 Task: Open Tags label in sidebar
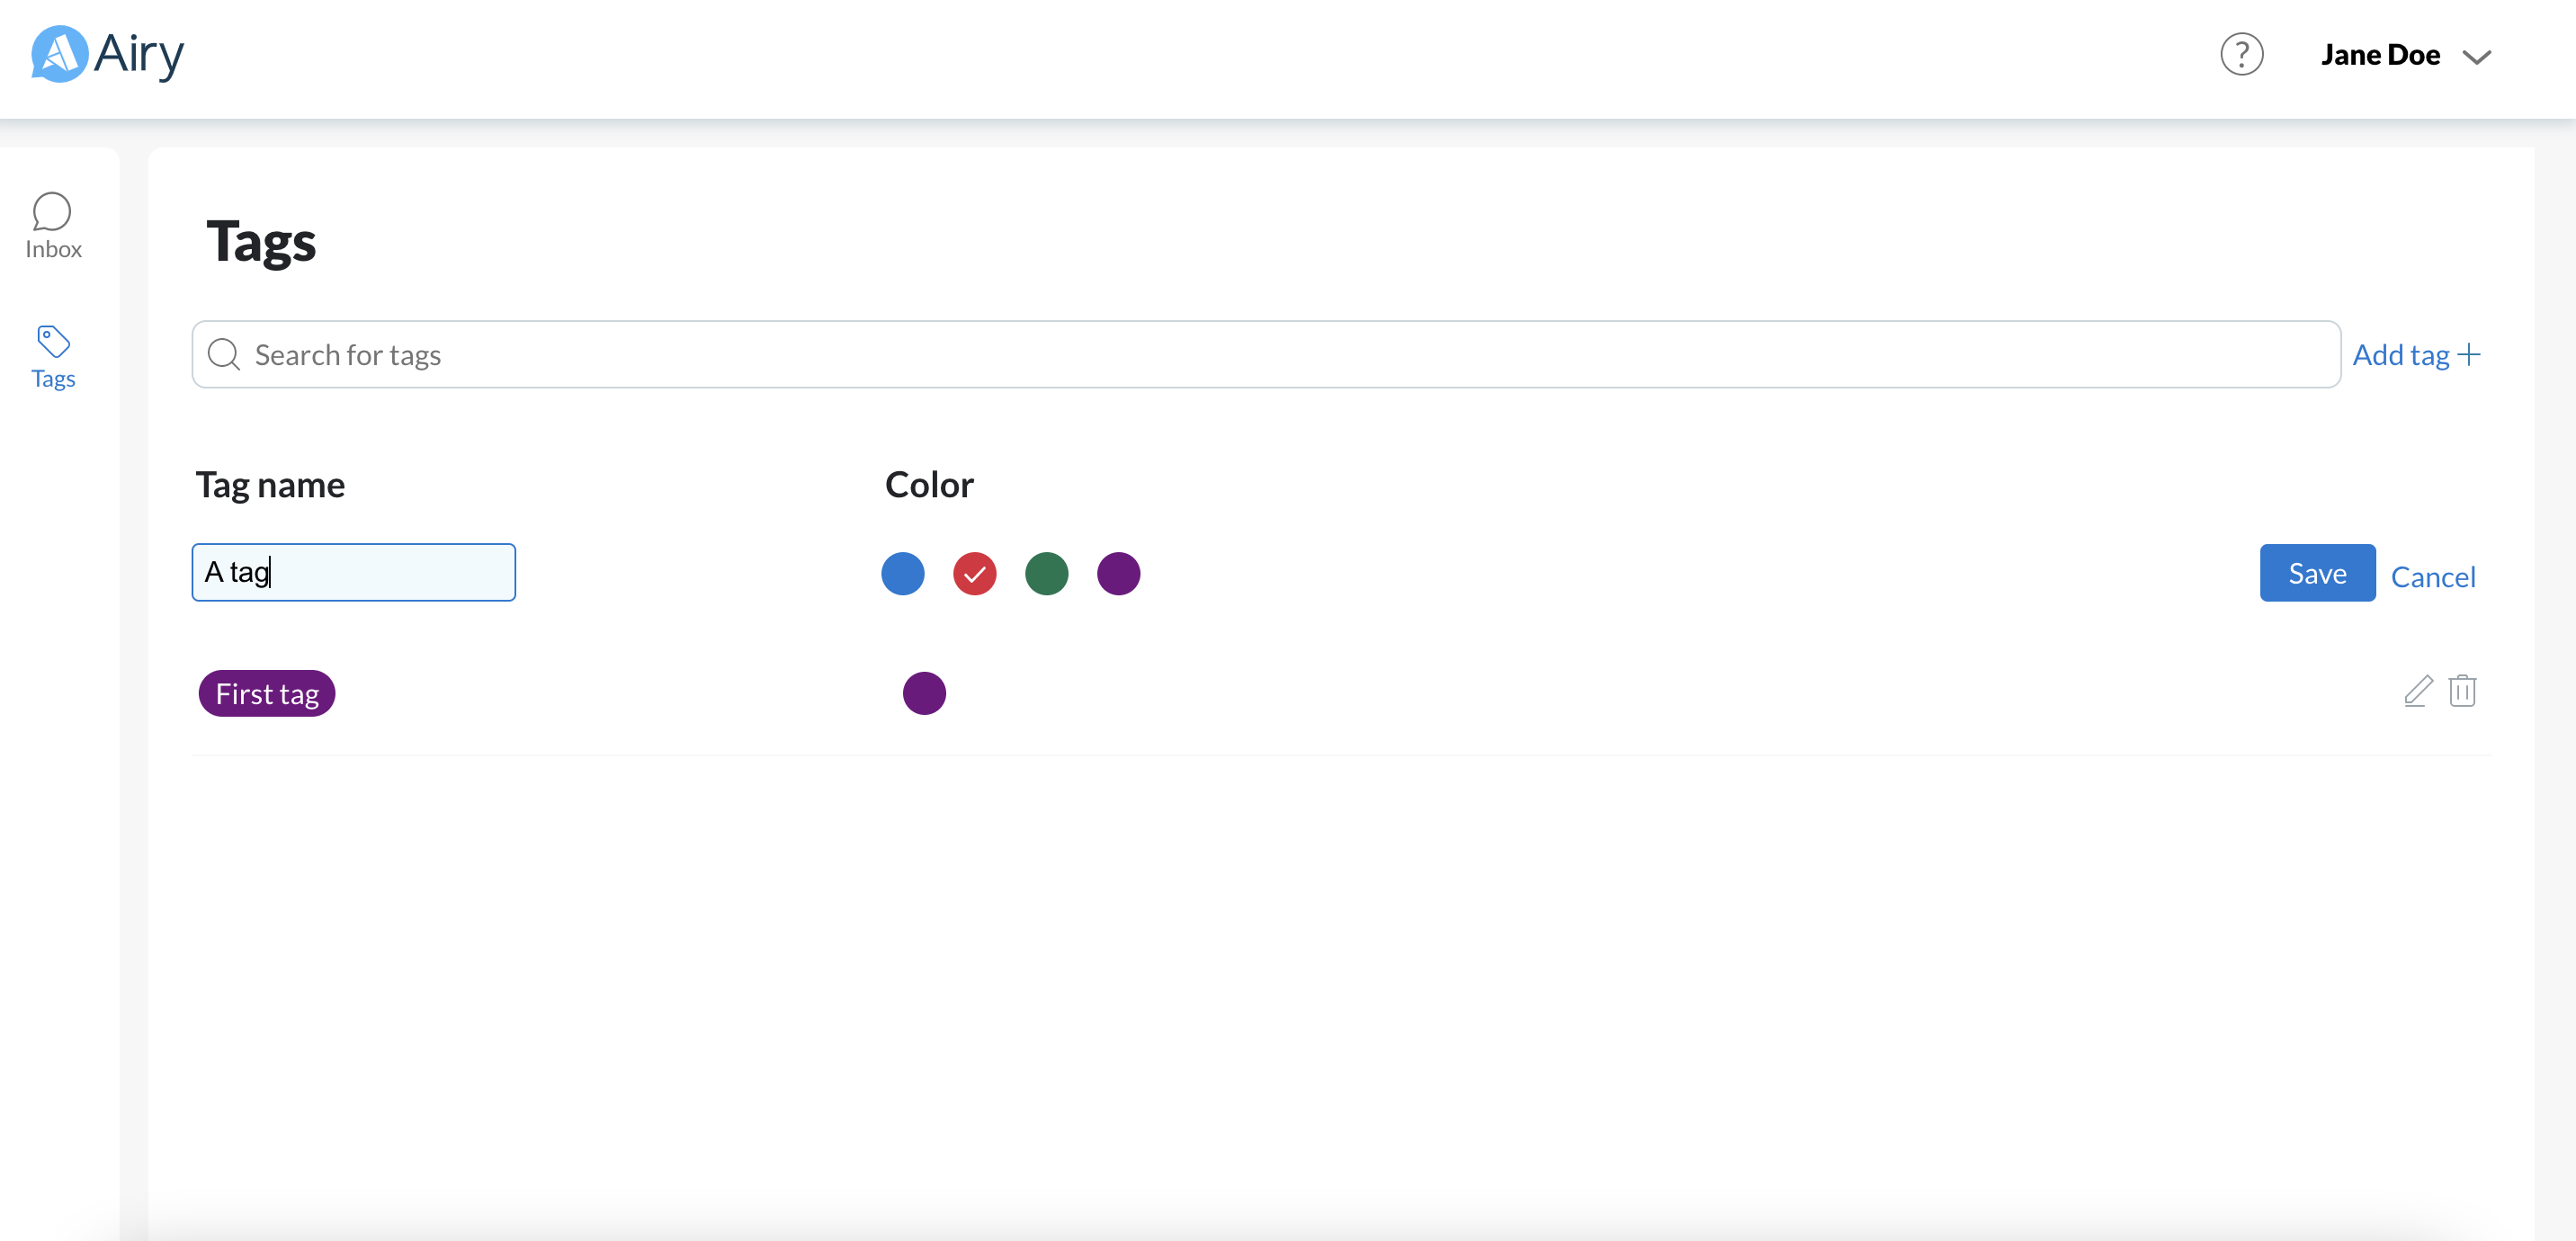tap(53, 379)
